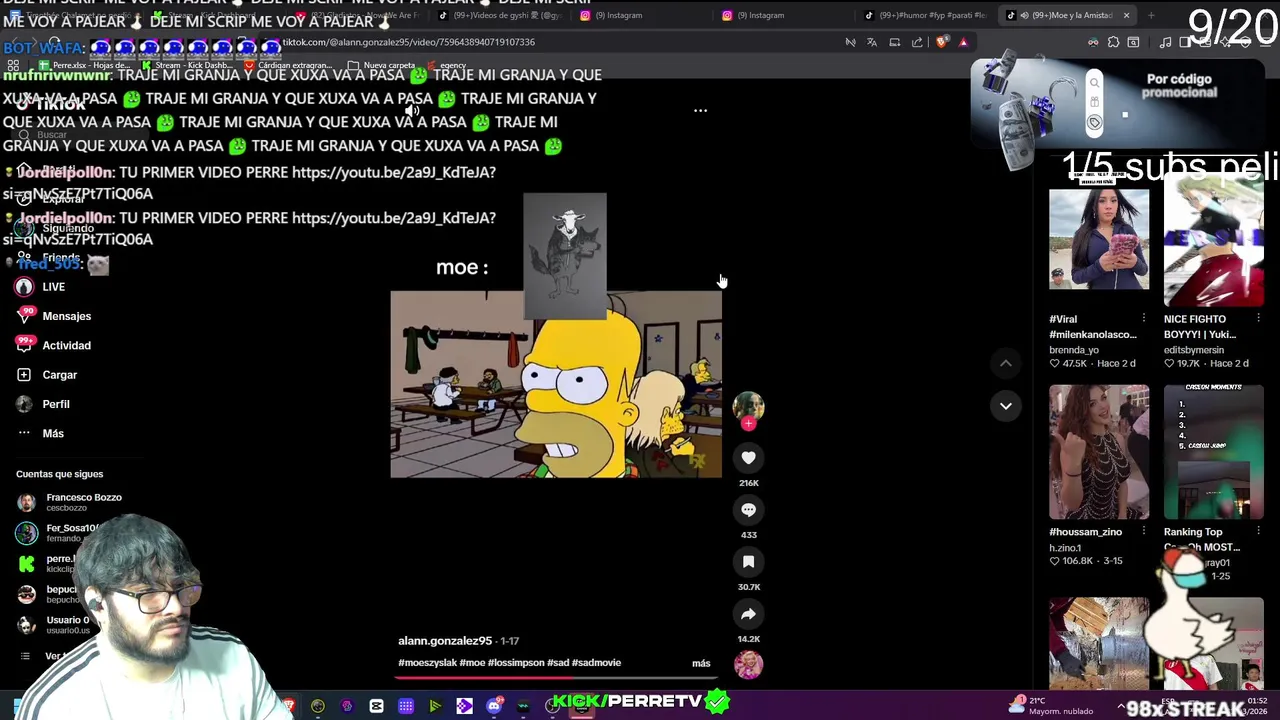Open the Perfil avatar icon in sidebar
The height and width of the screenshot is (720, 1280).
coord(24,404)
